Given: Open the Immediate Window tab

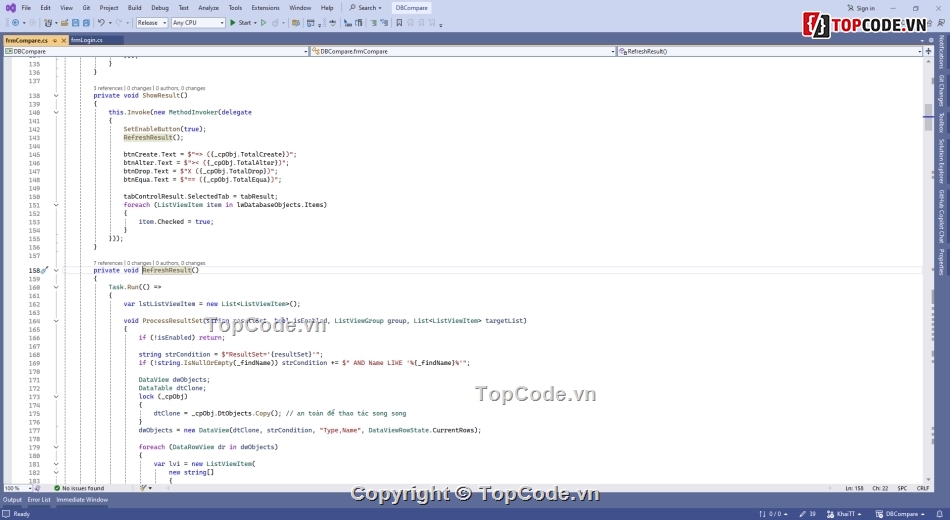Looking at the screenshot, I should [x=82, y=500].
